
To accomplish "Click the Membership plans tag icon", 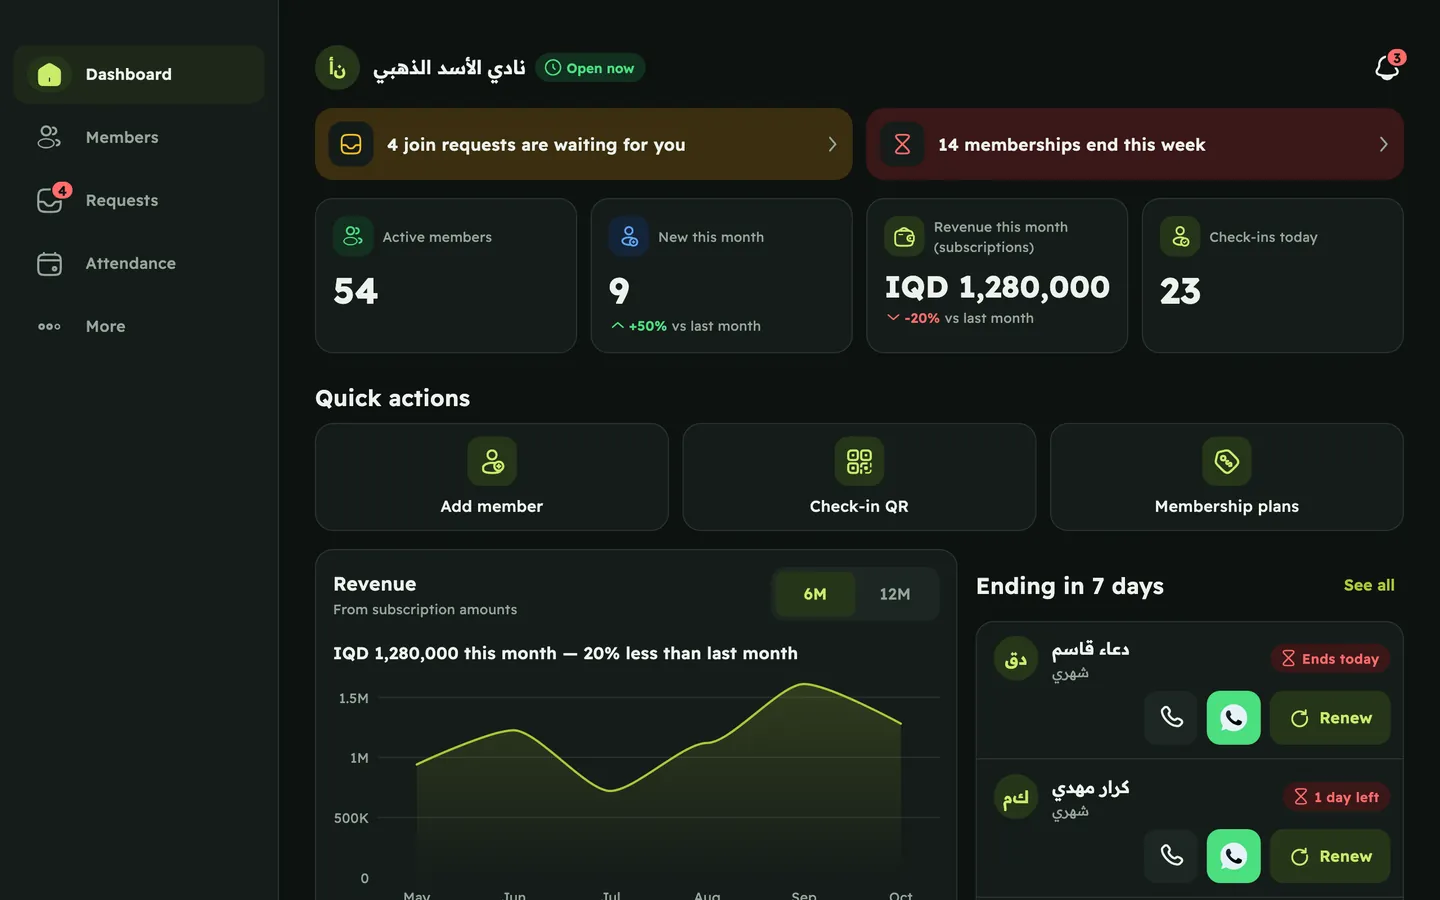I will pos(1227,461).
